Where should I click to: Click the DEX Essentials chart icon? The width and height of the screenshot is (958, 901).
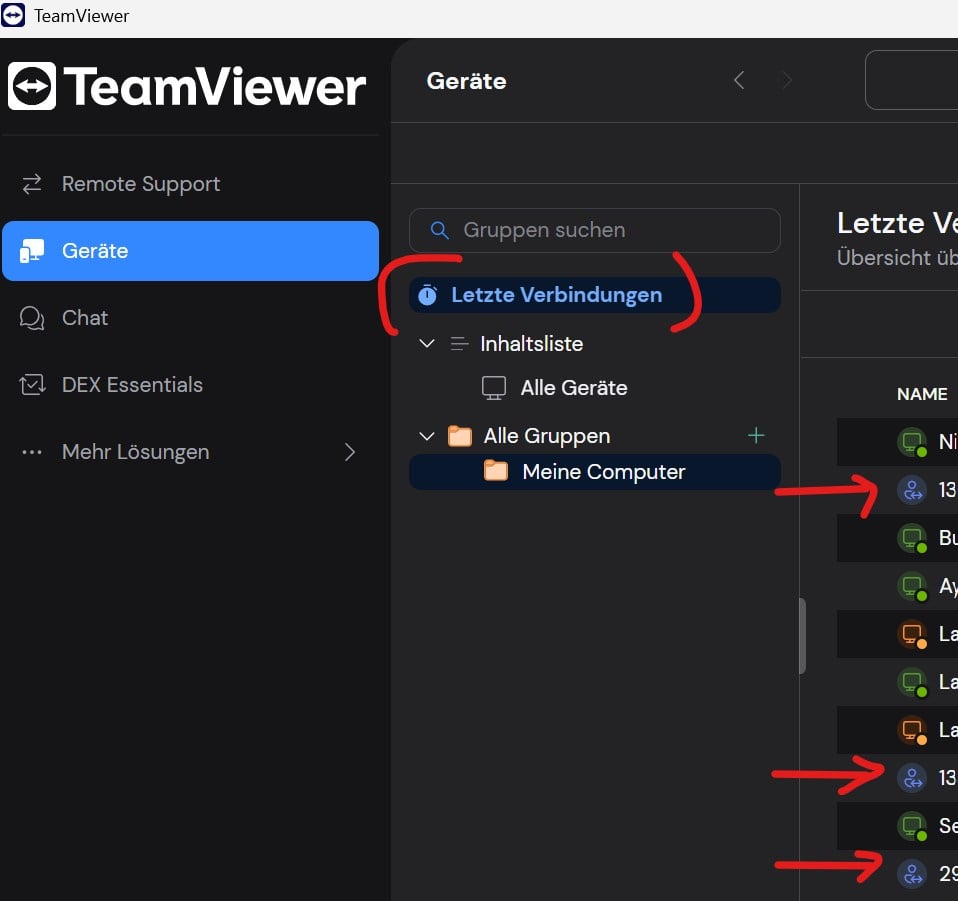(x=32, y=385)
